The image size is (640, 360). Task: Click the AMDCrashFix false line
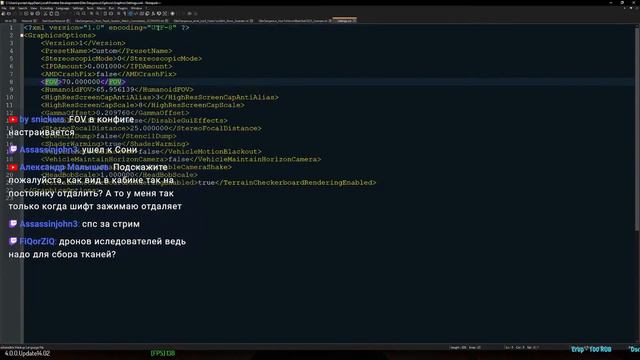click(109, 74)
